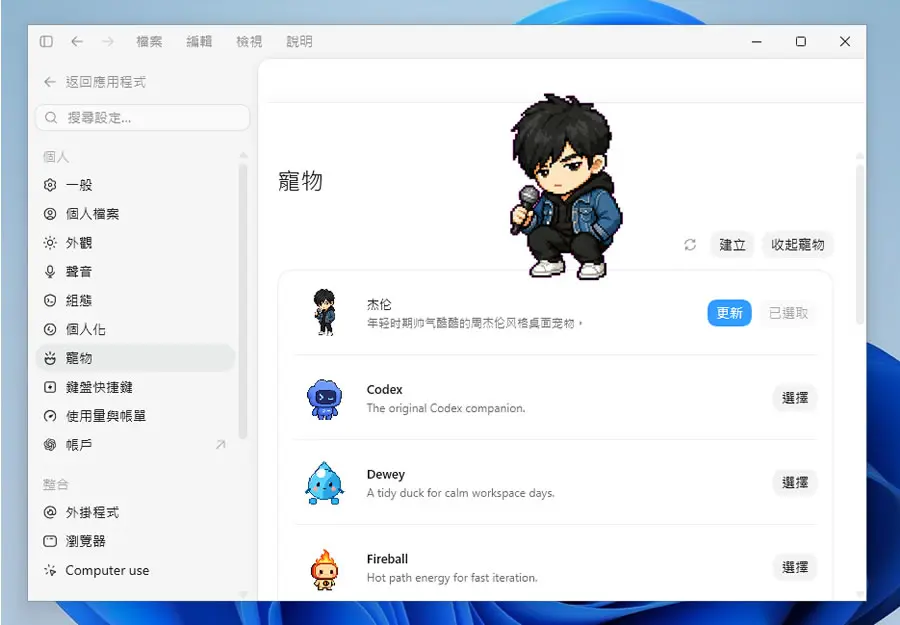Toggle the sidebar panel icon
900x625 pixels.
46,41
